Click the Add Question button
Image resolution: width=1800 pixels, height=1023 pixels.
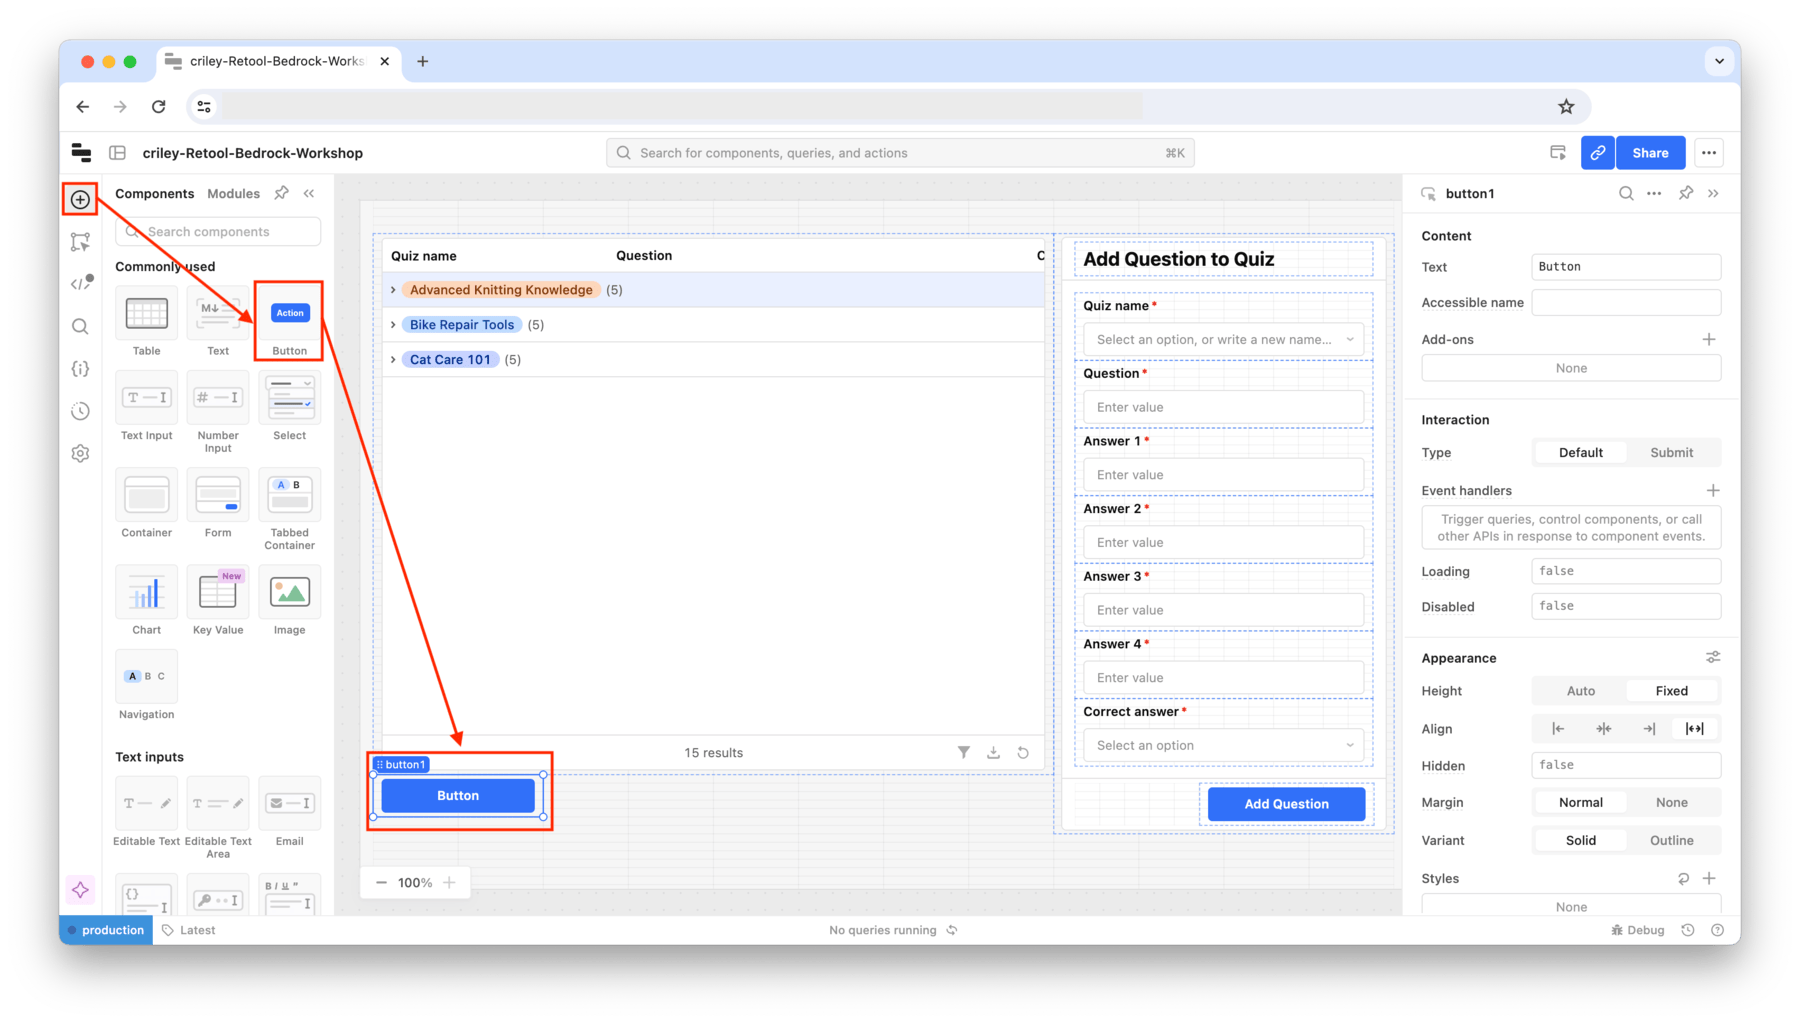click(x=1286, y=804)
